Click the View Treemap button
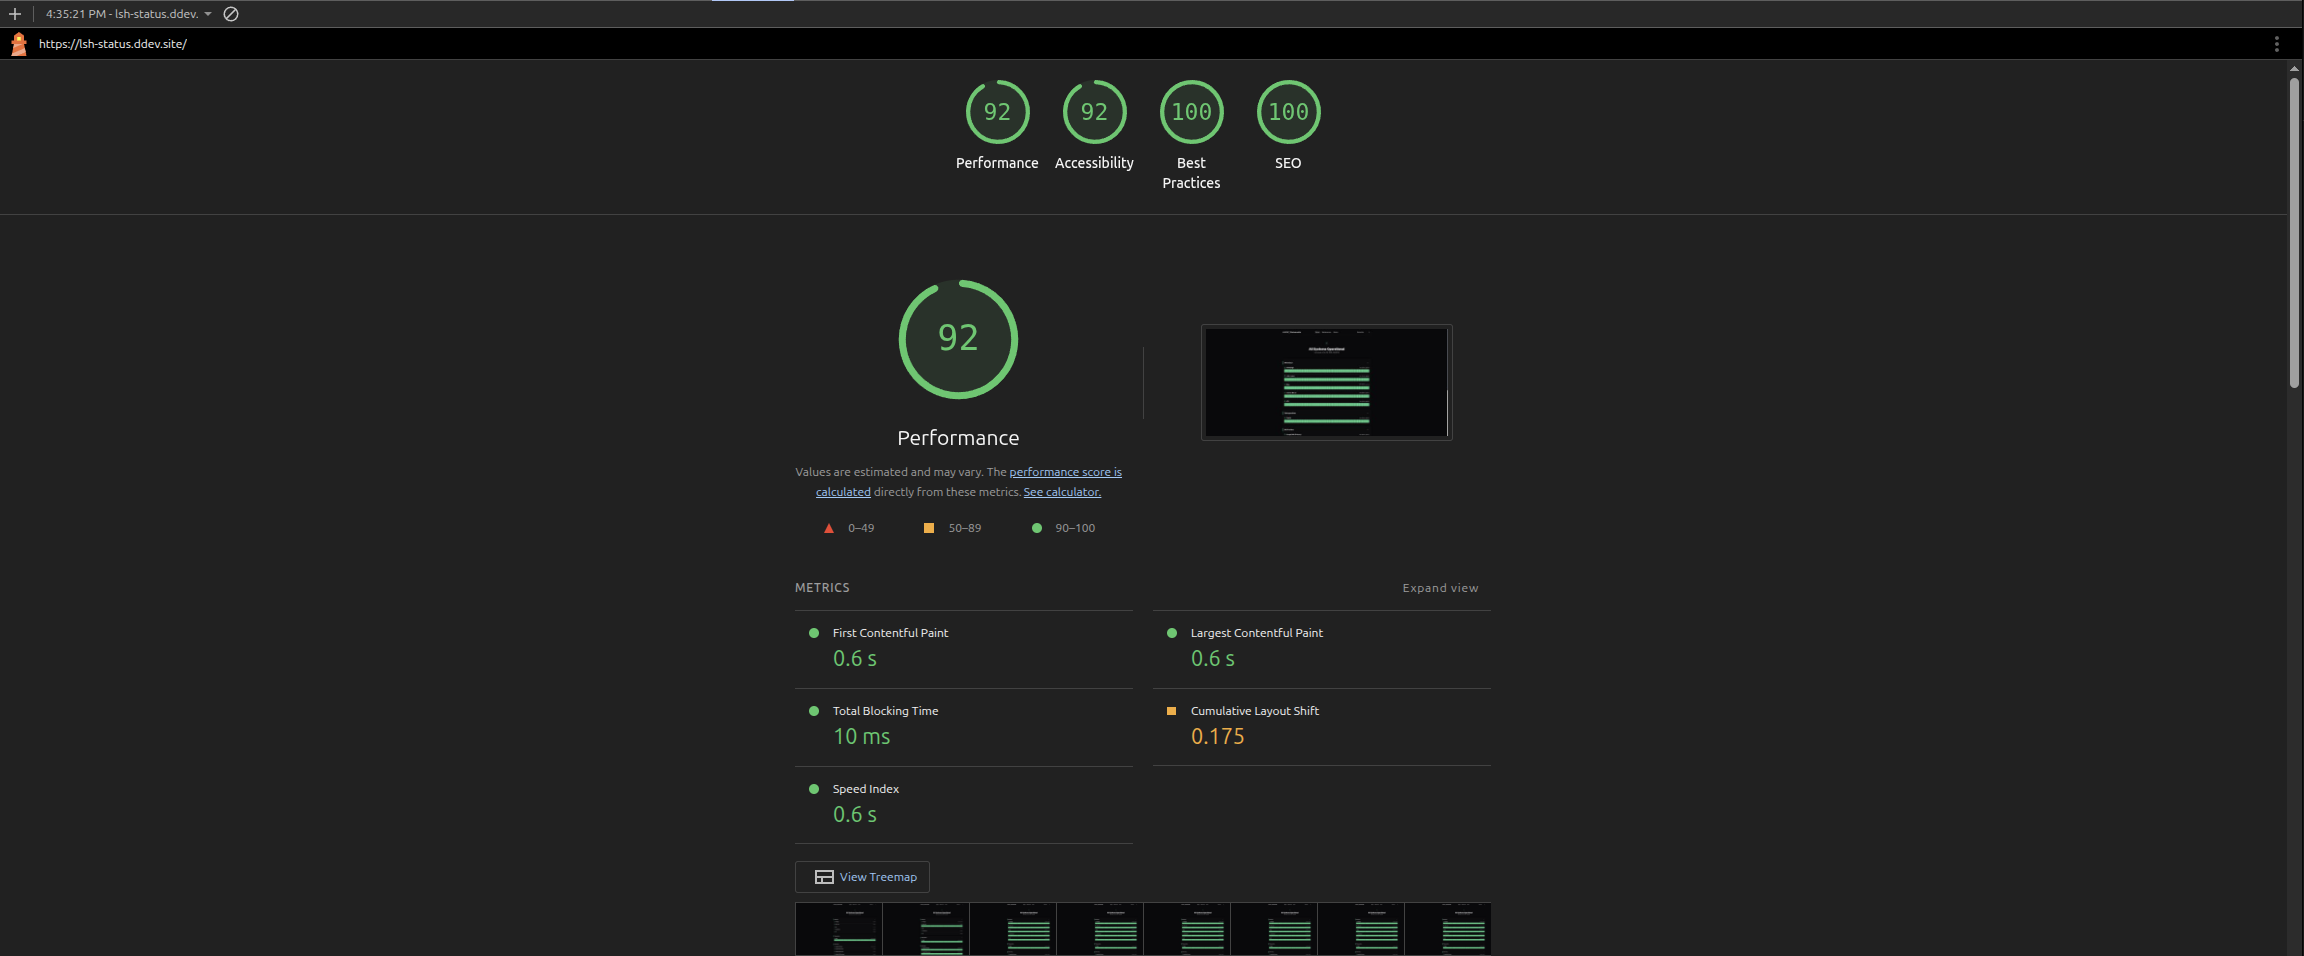The height and width of the screenshot is (956, 2304). click(863, 877)
